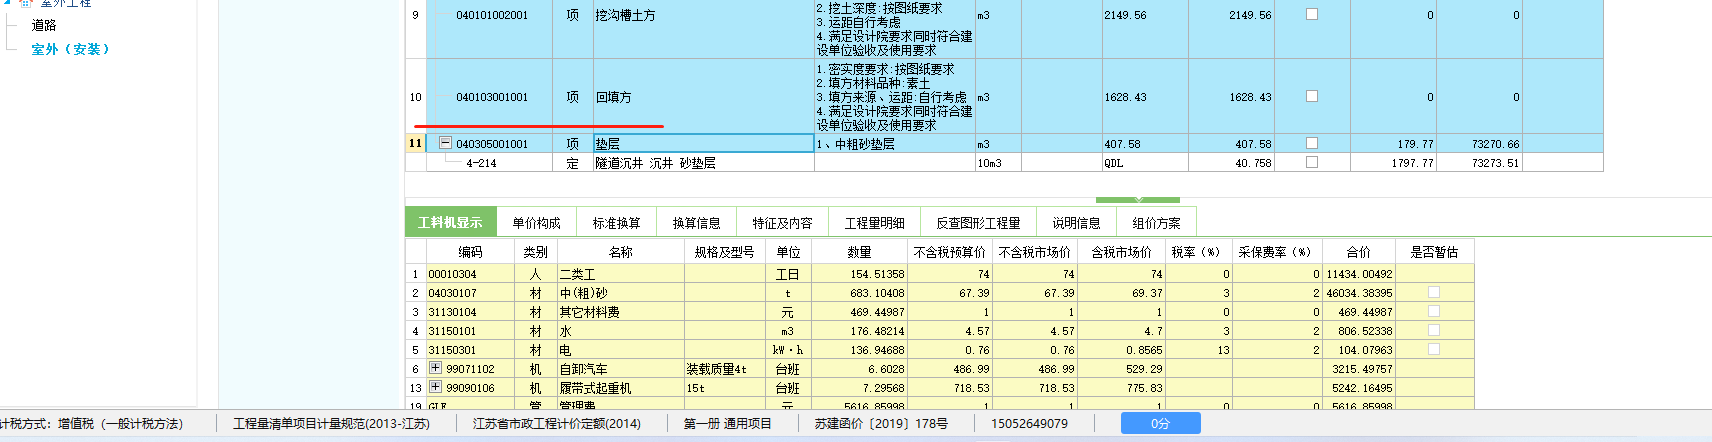The image size is (1712, 442).
Task: Click the 0分 score button
Action: 1160,423
